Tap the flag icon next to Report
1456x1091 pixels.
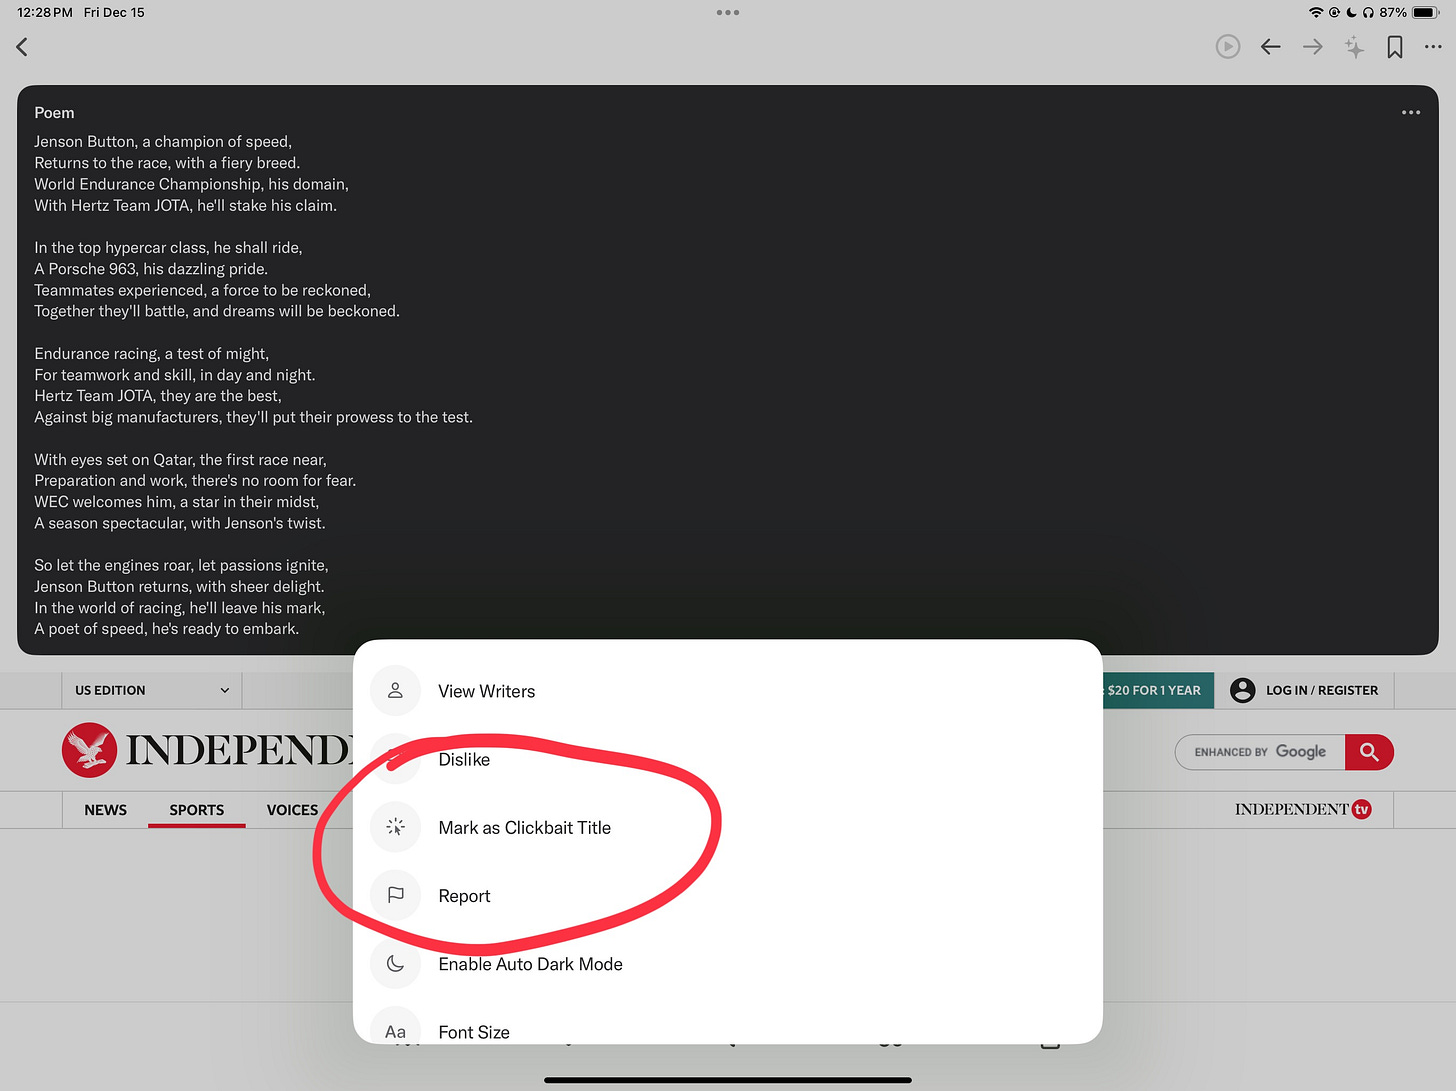tap(396, 896)
